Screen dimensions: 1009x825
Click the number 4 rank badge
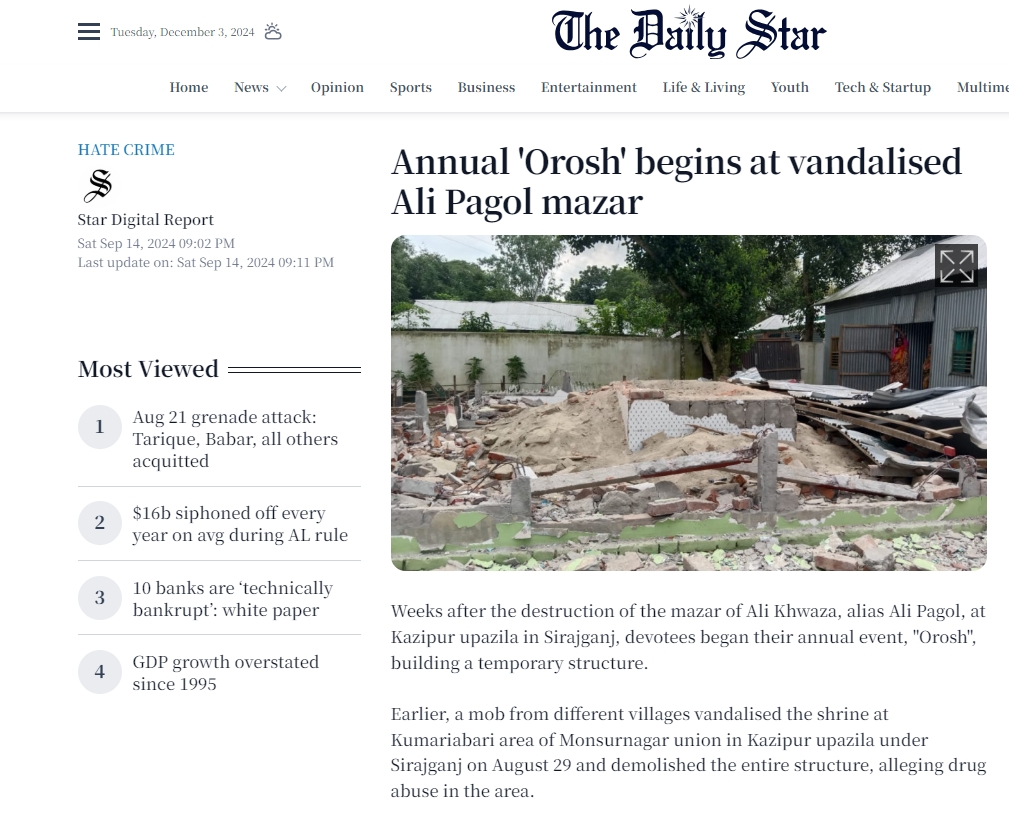pos(100,672)
